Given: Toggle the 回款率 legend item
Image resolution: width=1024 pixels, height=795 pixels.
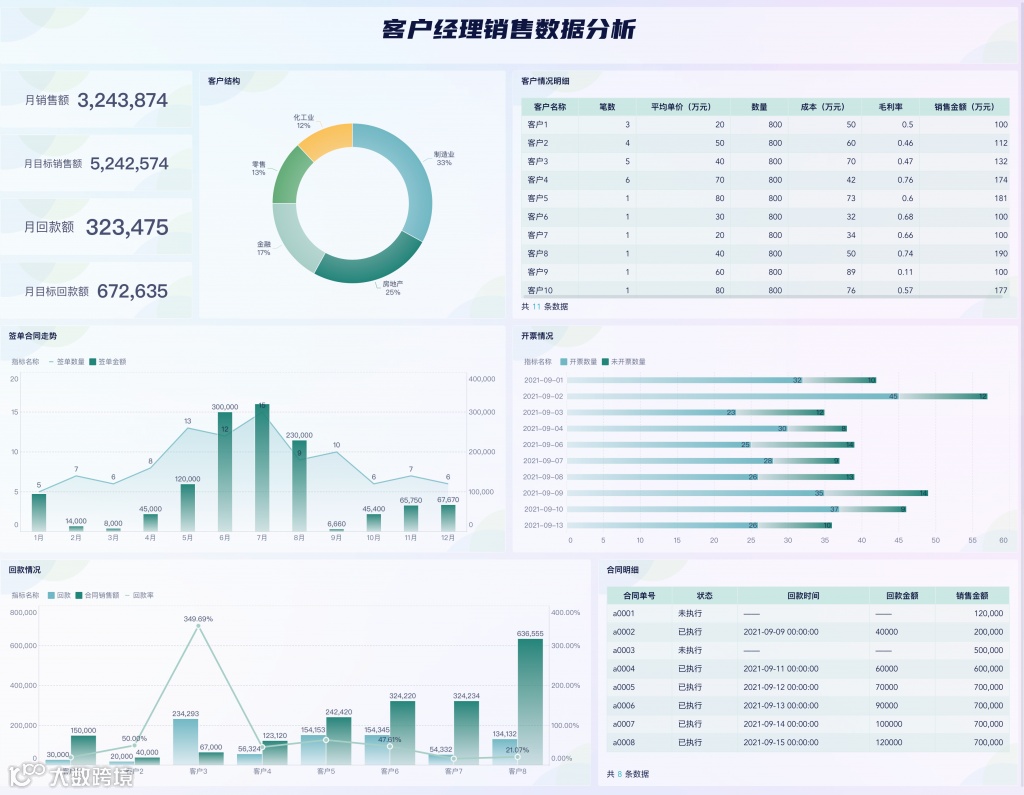Looking at the screenshot, I should pos(139,595).
